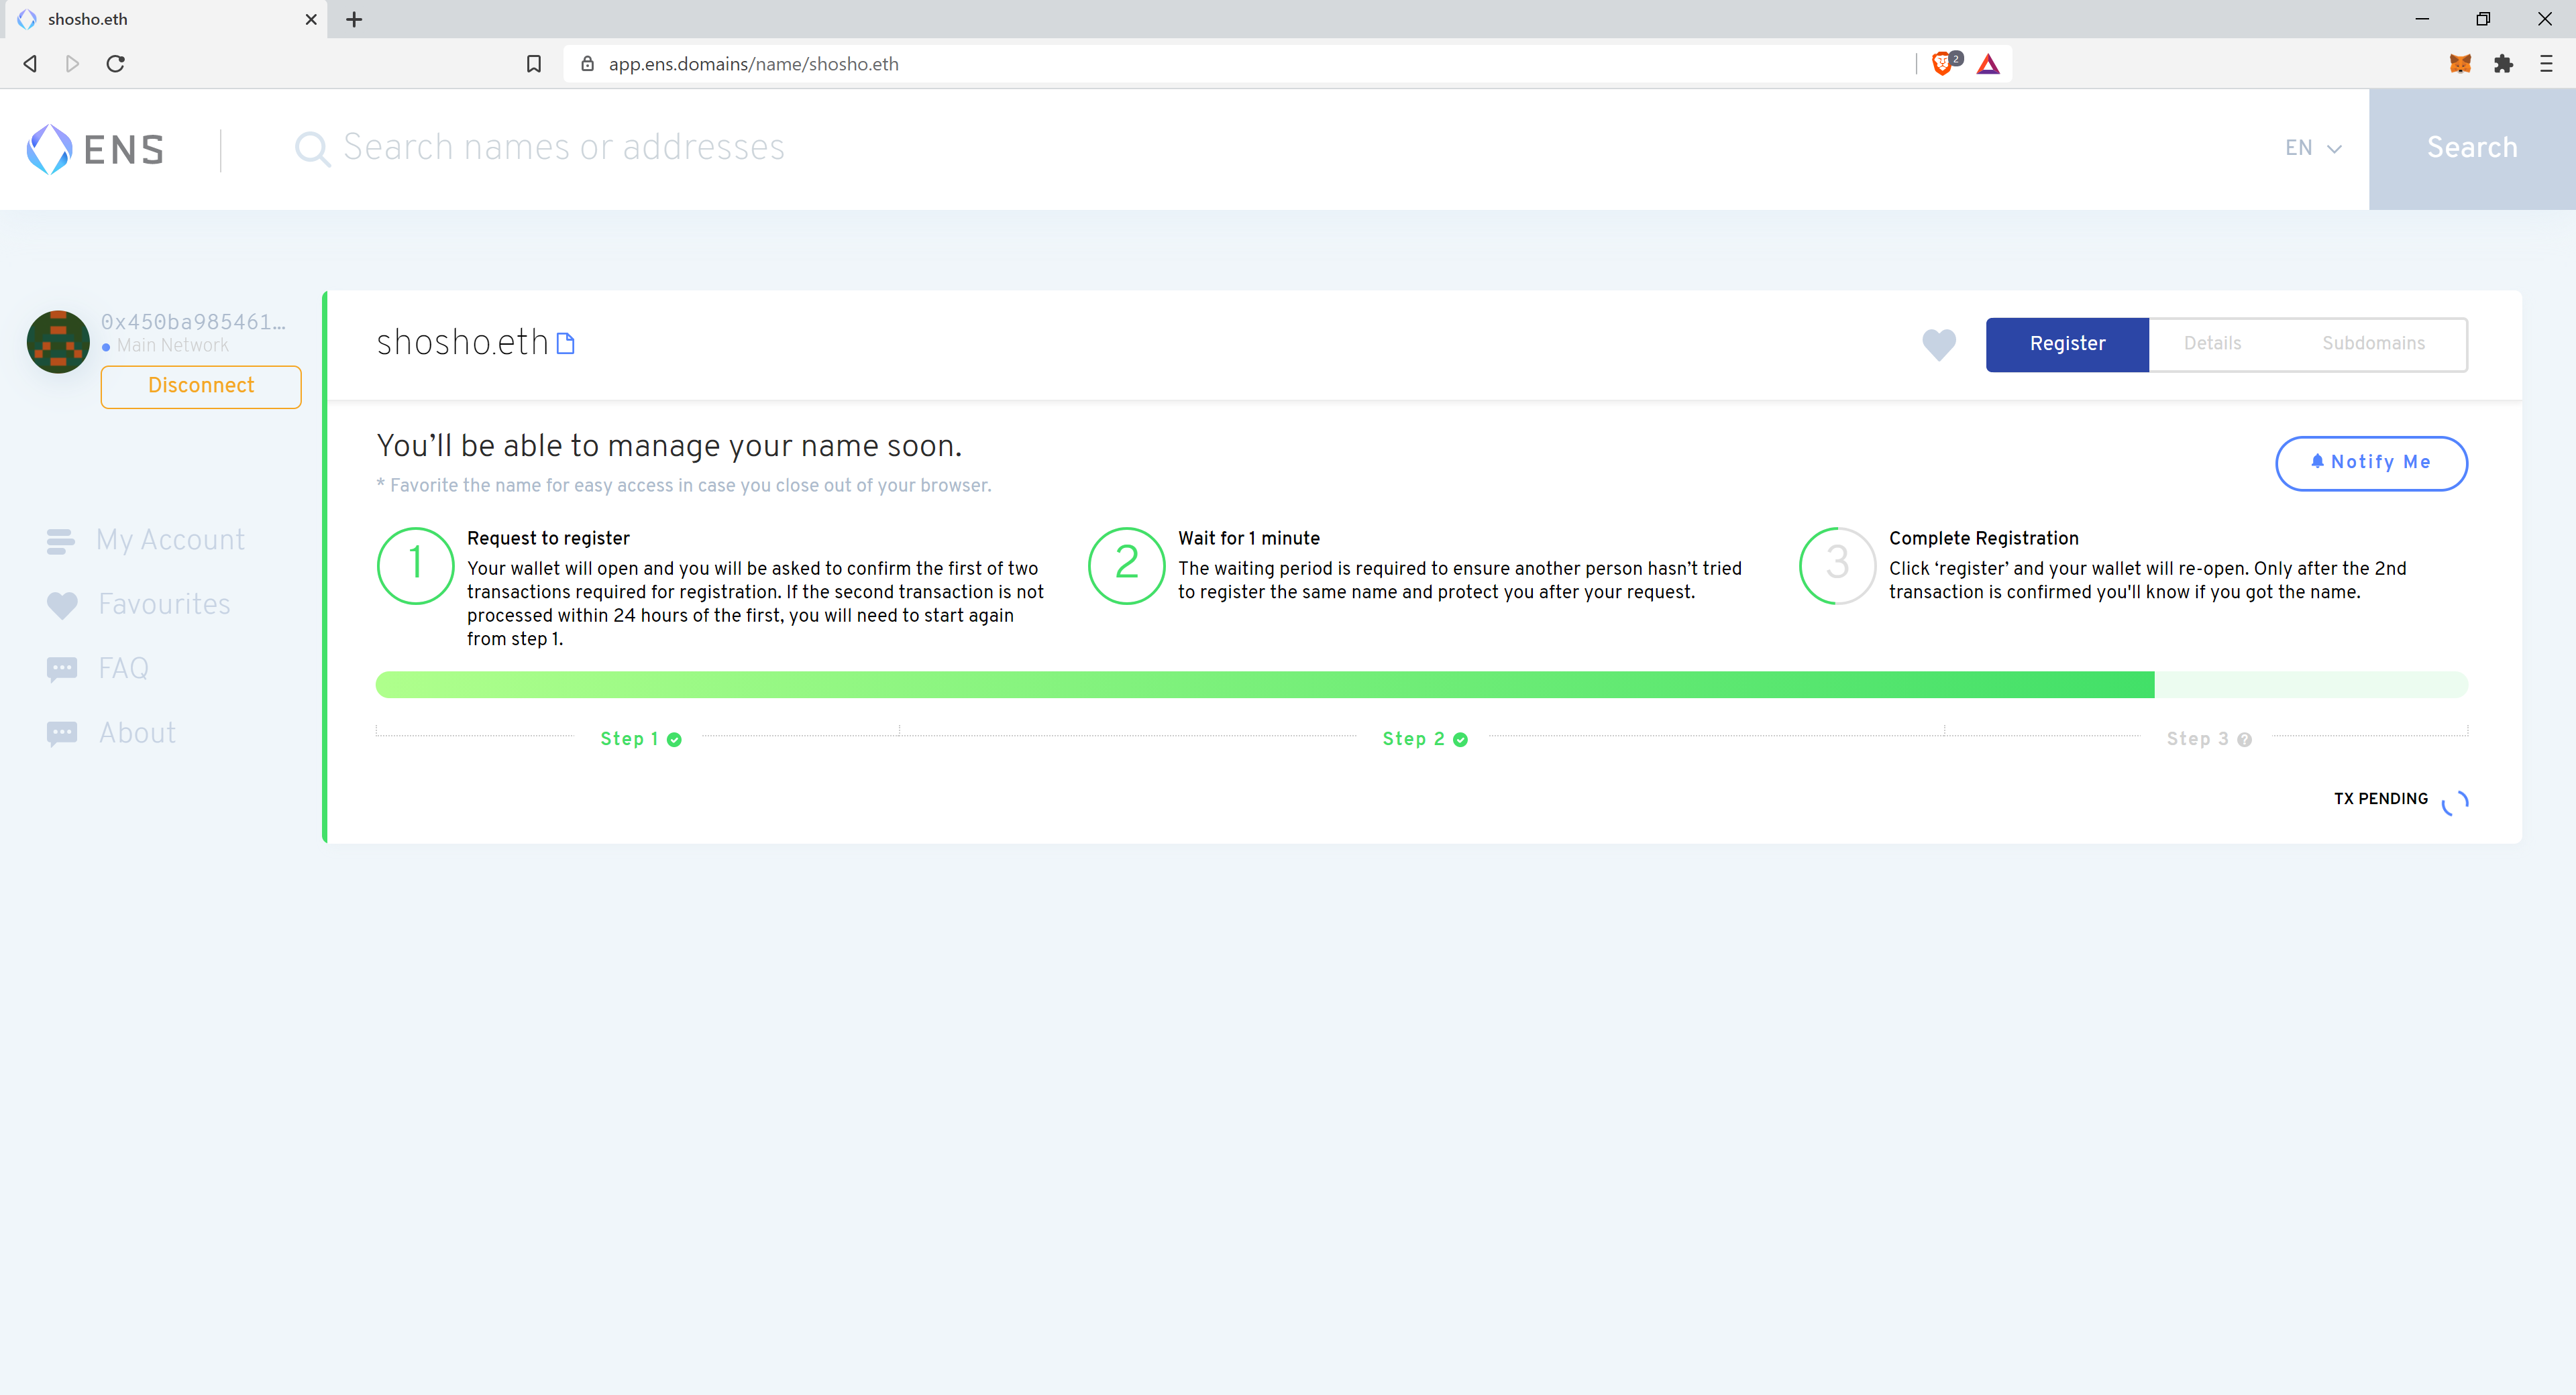Open the browser hamburger menu

coord(2546,64)
